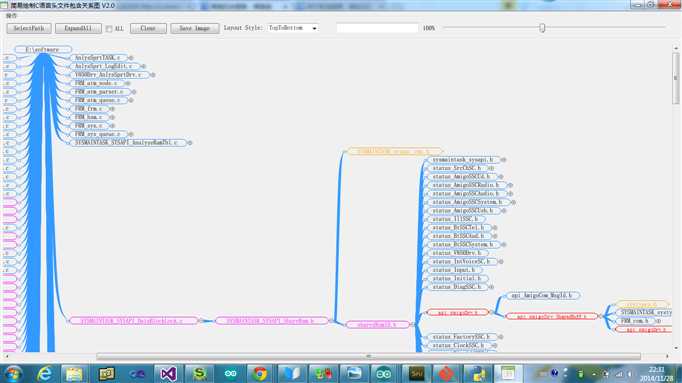Image resolution: width=682 pixels, height=383 pixels.
Task: Open the Layout Style dropdown
Action: 293,28
